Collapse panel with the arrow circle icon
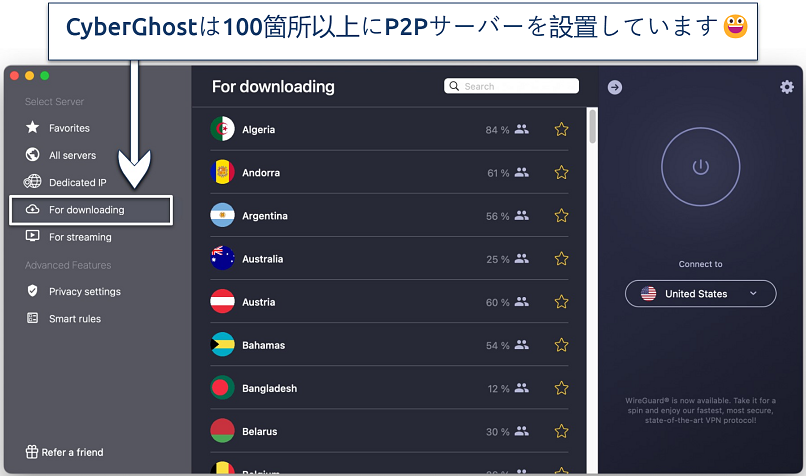This screenshot has width=806, height=476. point(615,87)
